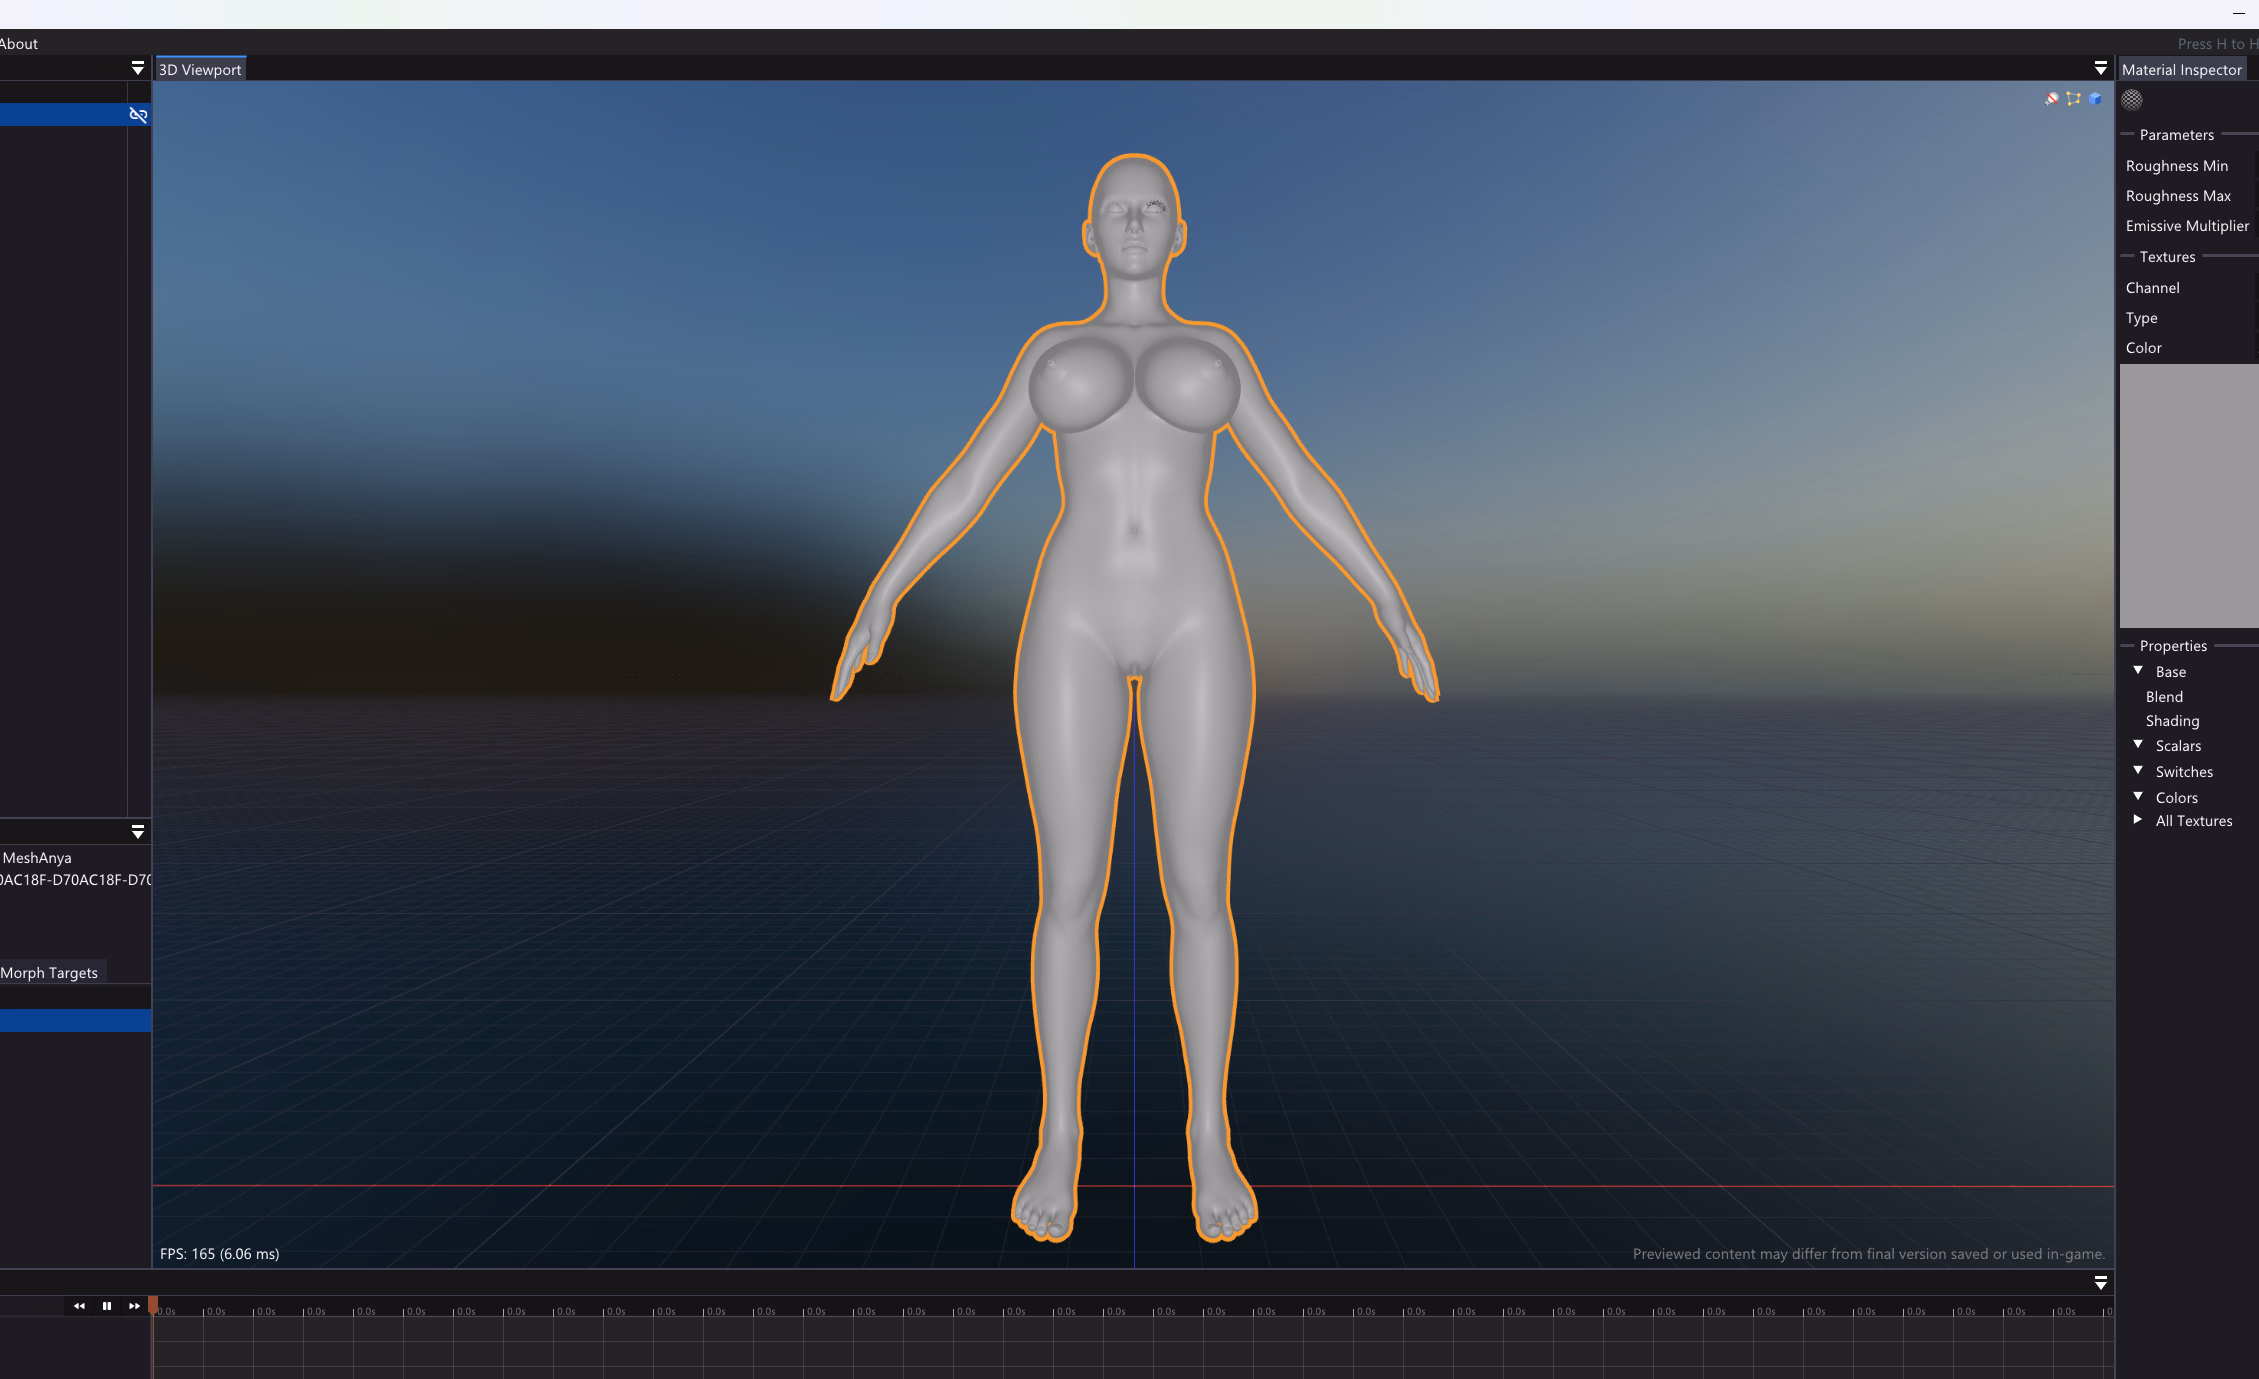
Task: Open the 3D Viewport panel options dropdown
Action: tap(2100, 68)
